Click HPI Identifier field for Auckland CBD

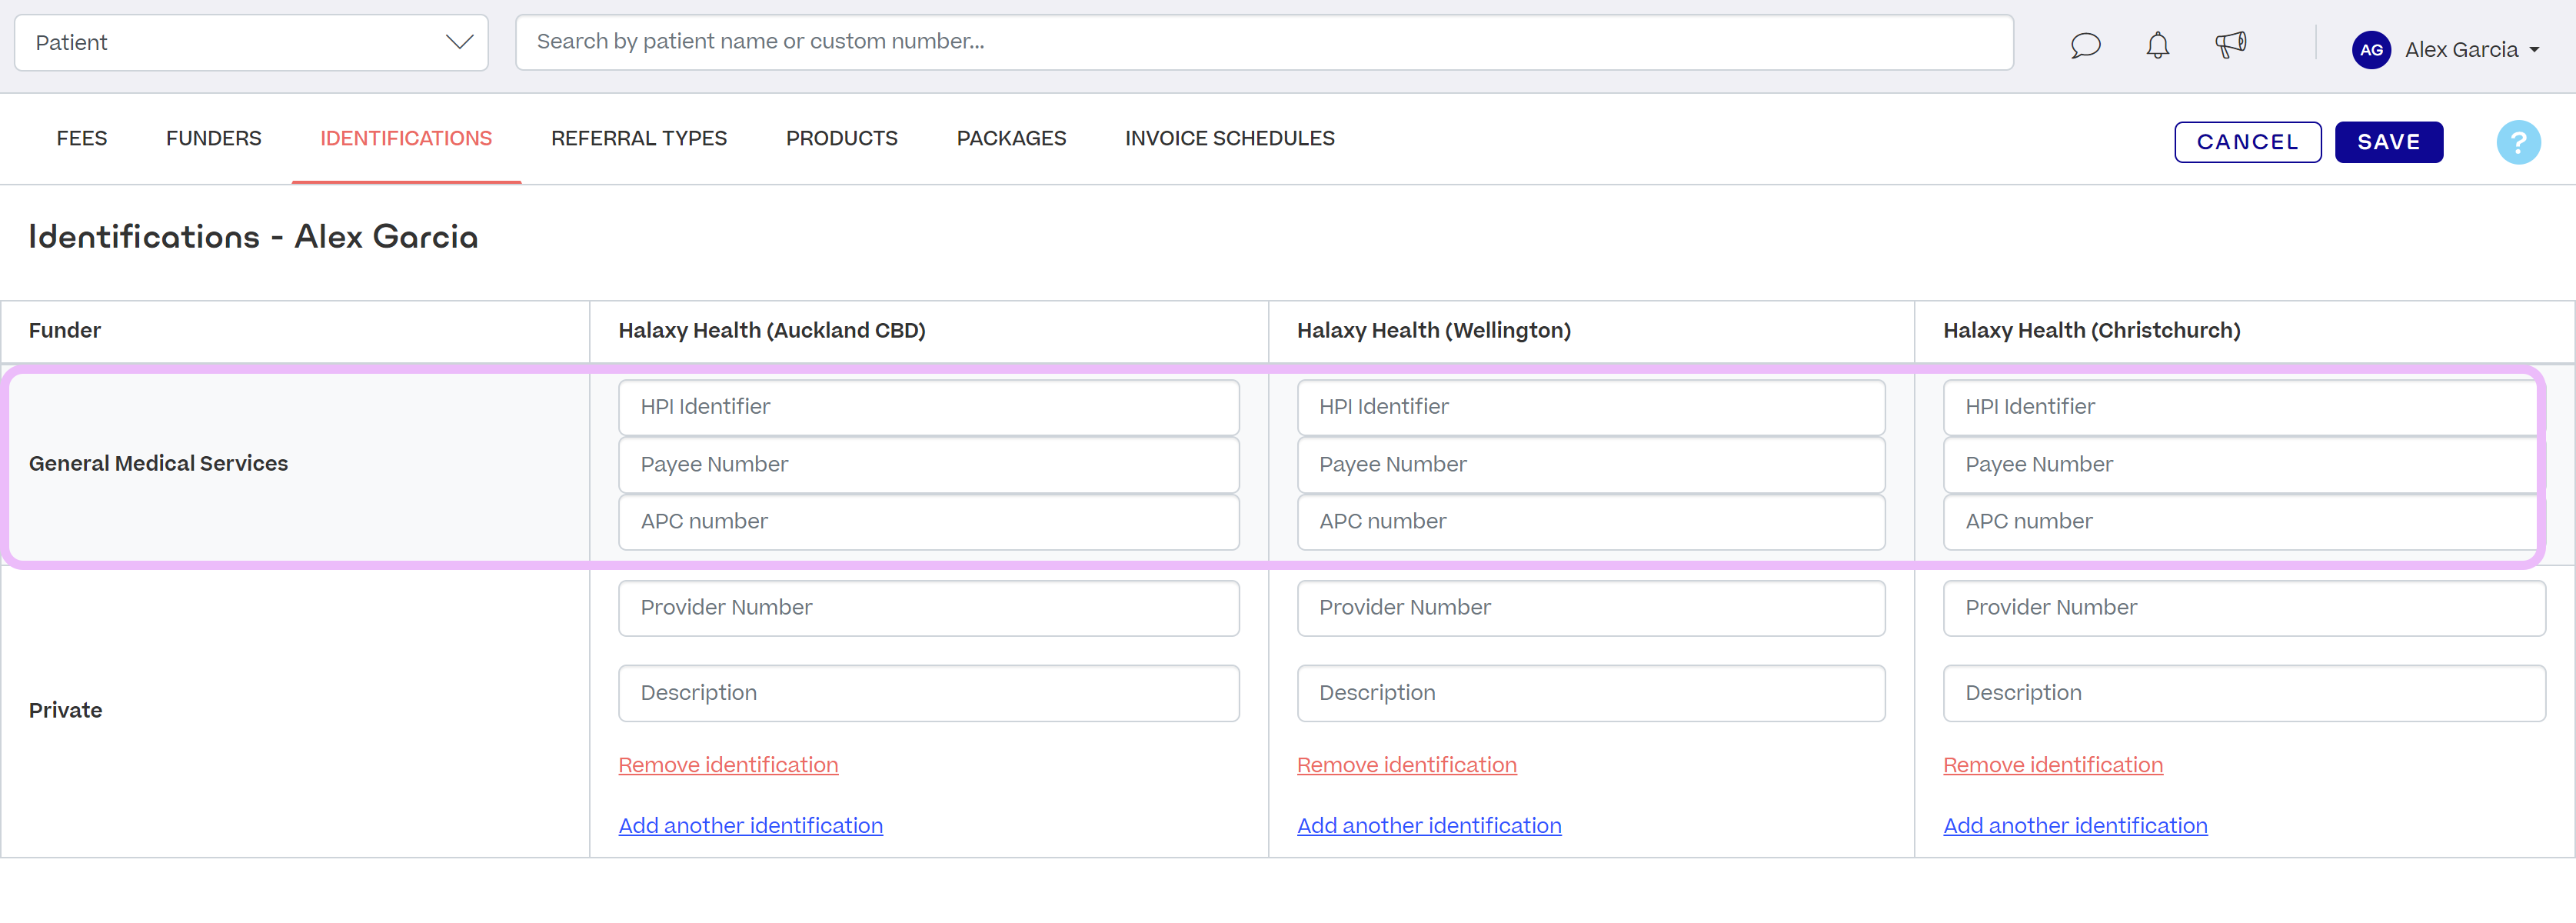point(928,407)
